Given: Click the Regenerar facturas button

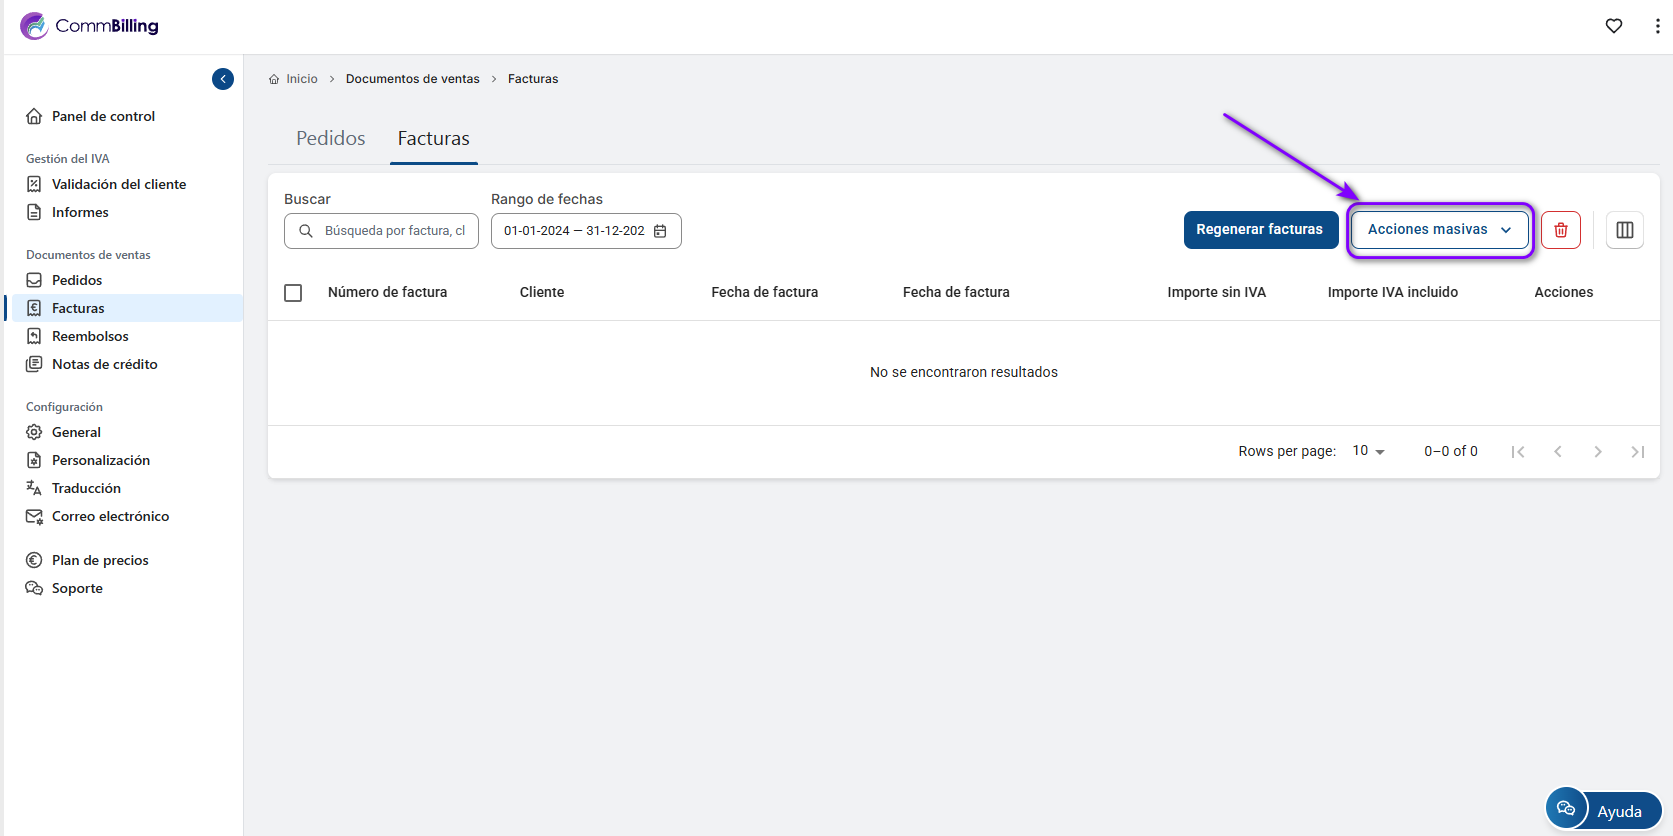Looking at the screenshot, I should click(x=1259, y=230).
